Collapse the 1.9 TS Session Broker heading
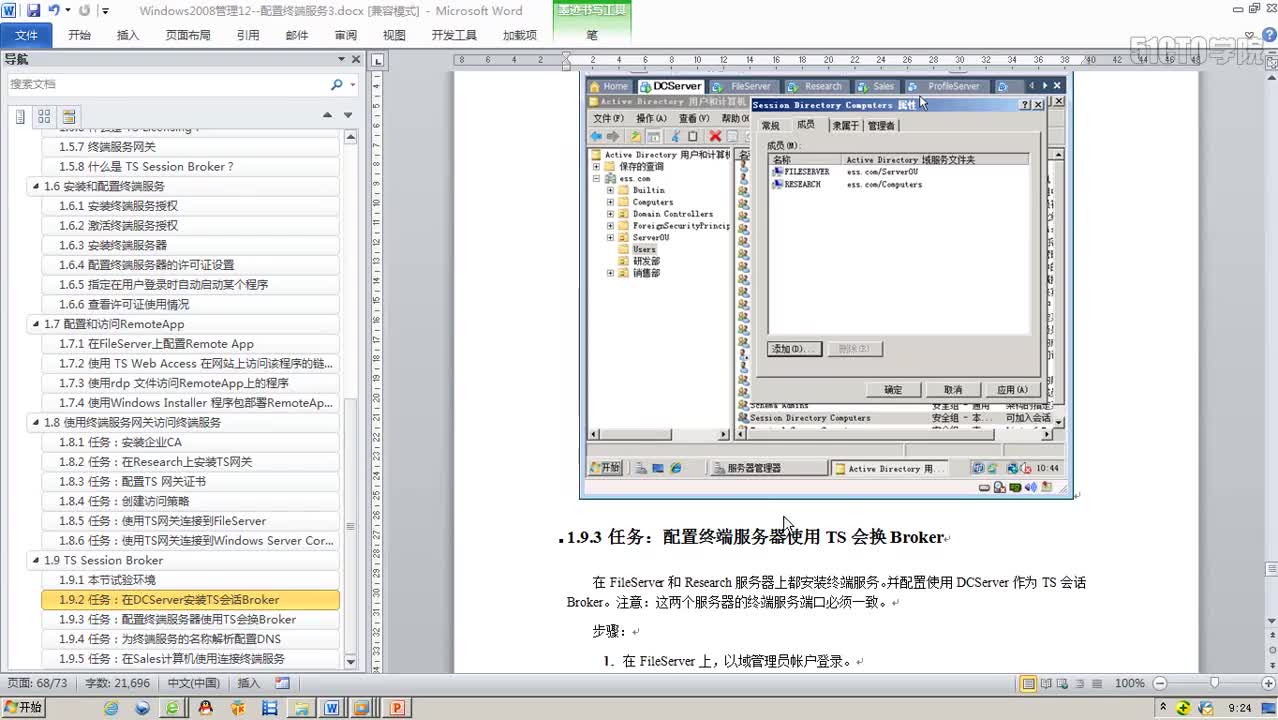Image resolution: width=1278 pixels, height=720 pixels. [36, 560]
